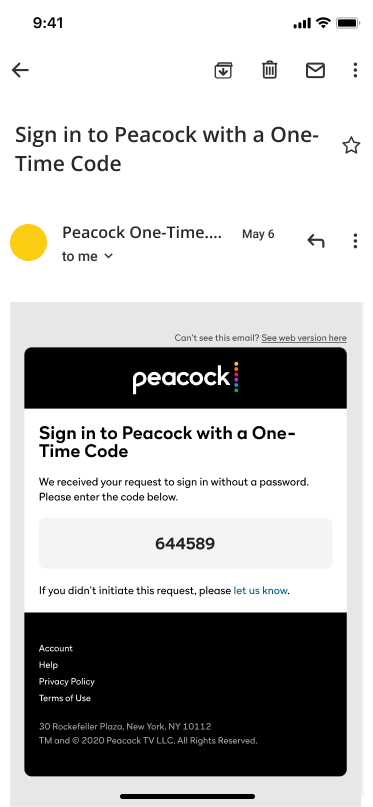
Task: Open the message options three-dot menu
Action: pyautogui.click(x=355, y=241)
